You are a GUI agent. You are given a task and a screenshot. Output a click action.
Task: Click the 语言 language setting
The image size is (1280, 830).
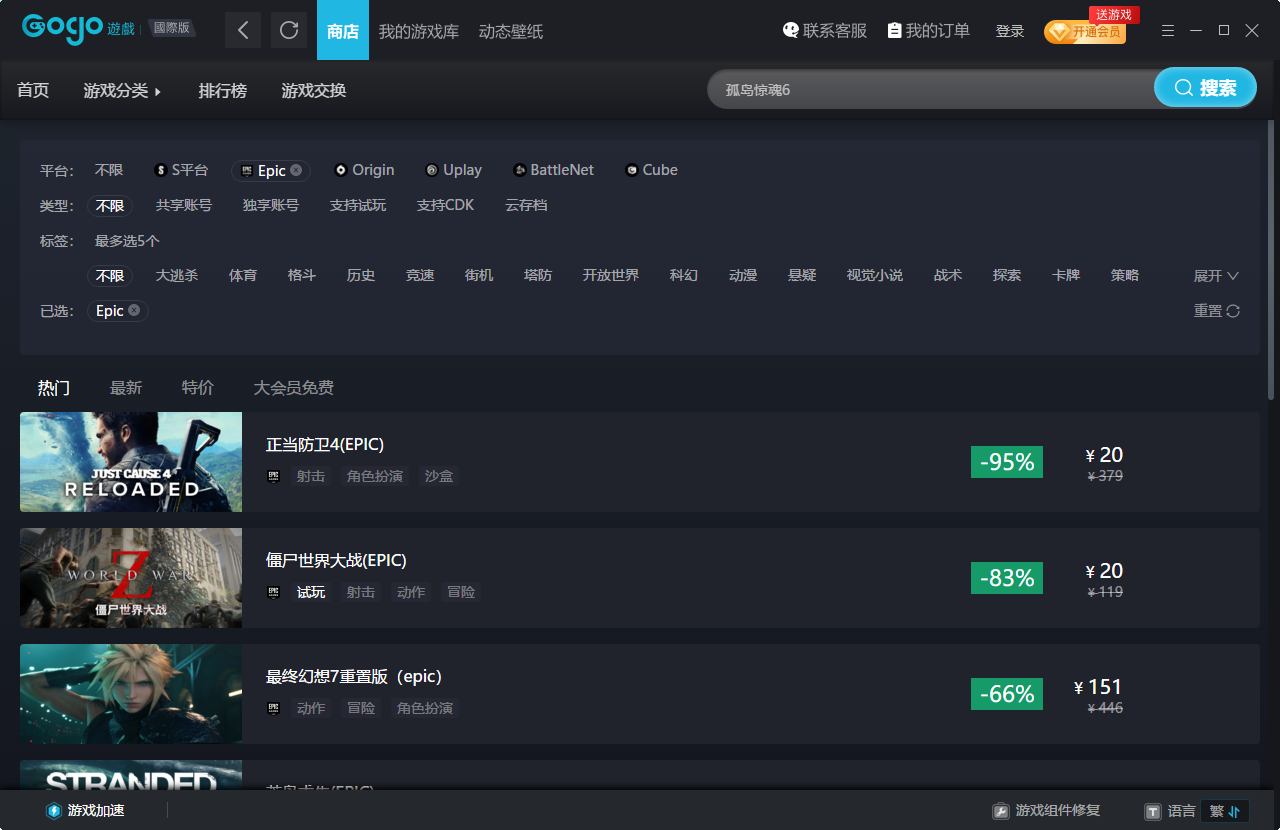(1170, 811)
